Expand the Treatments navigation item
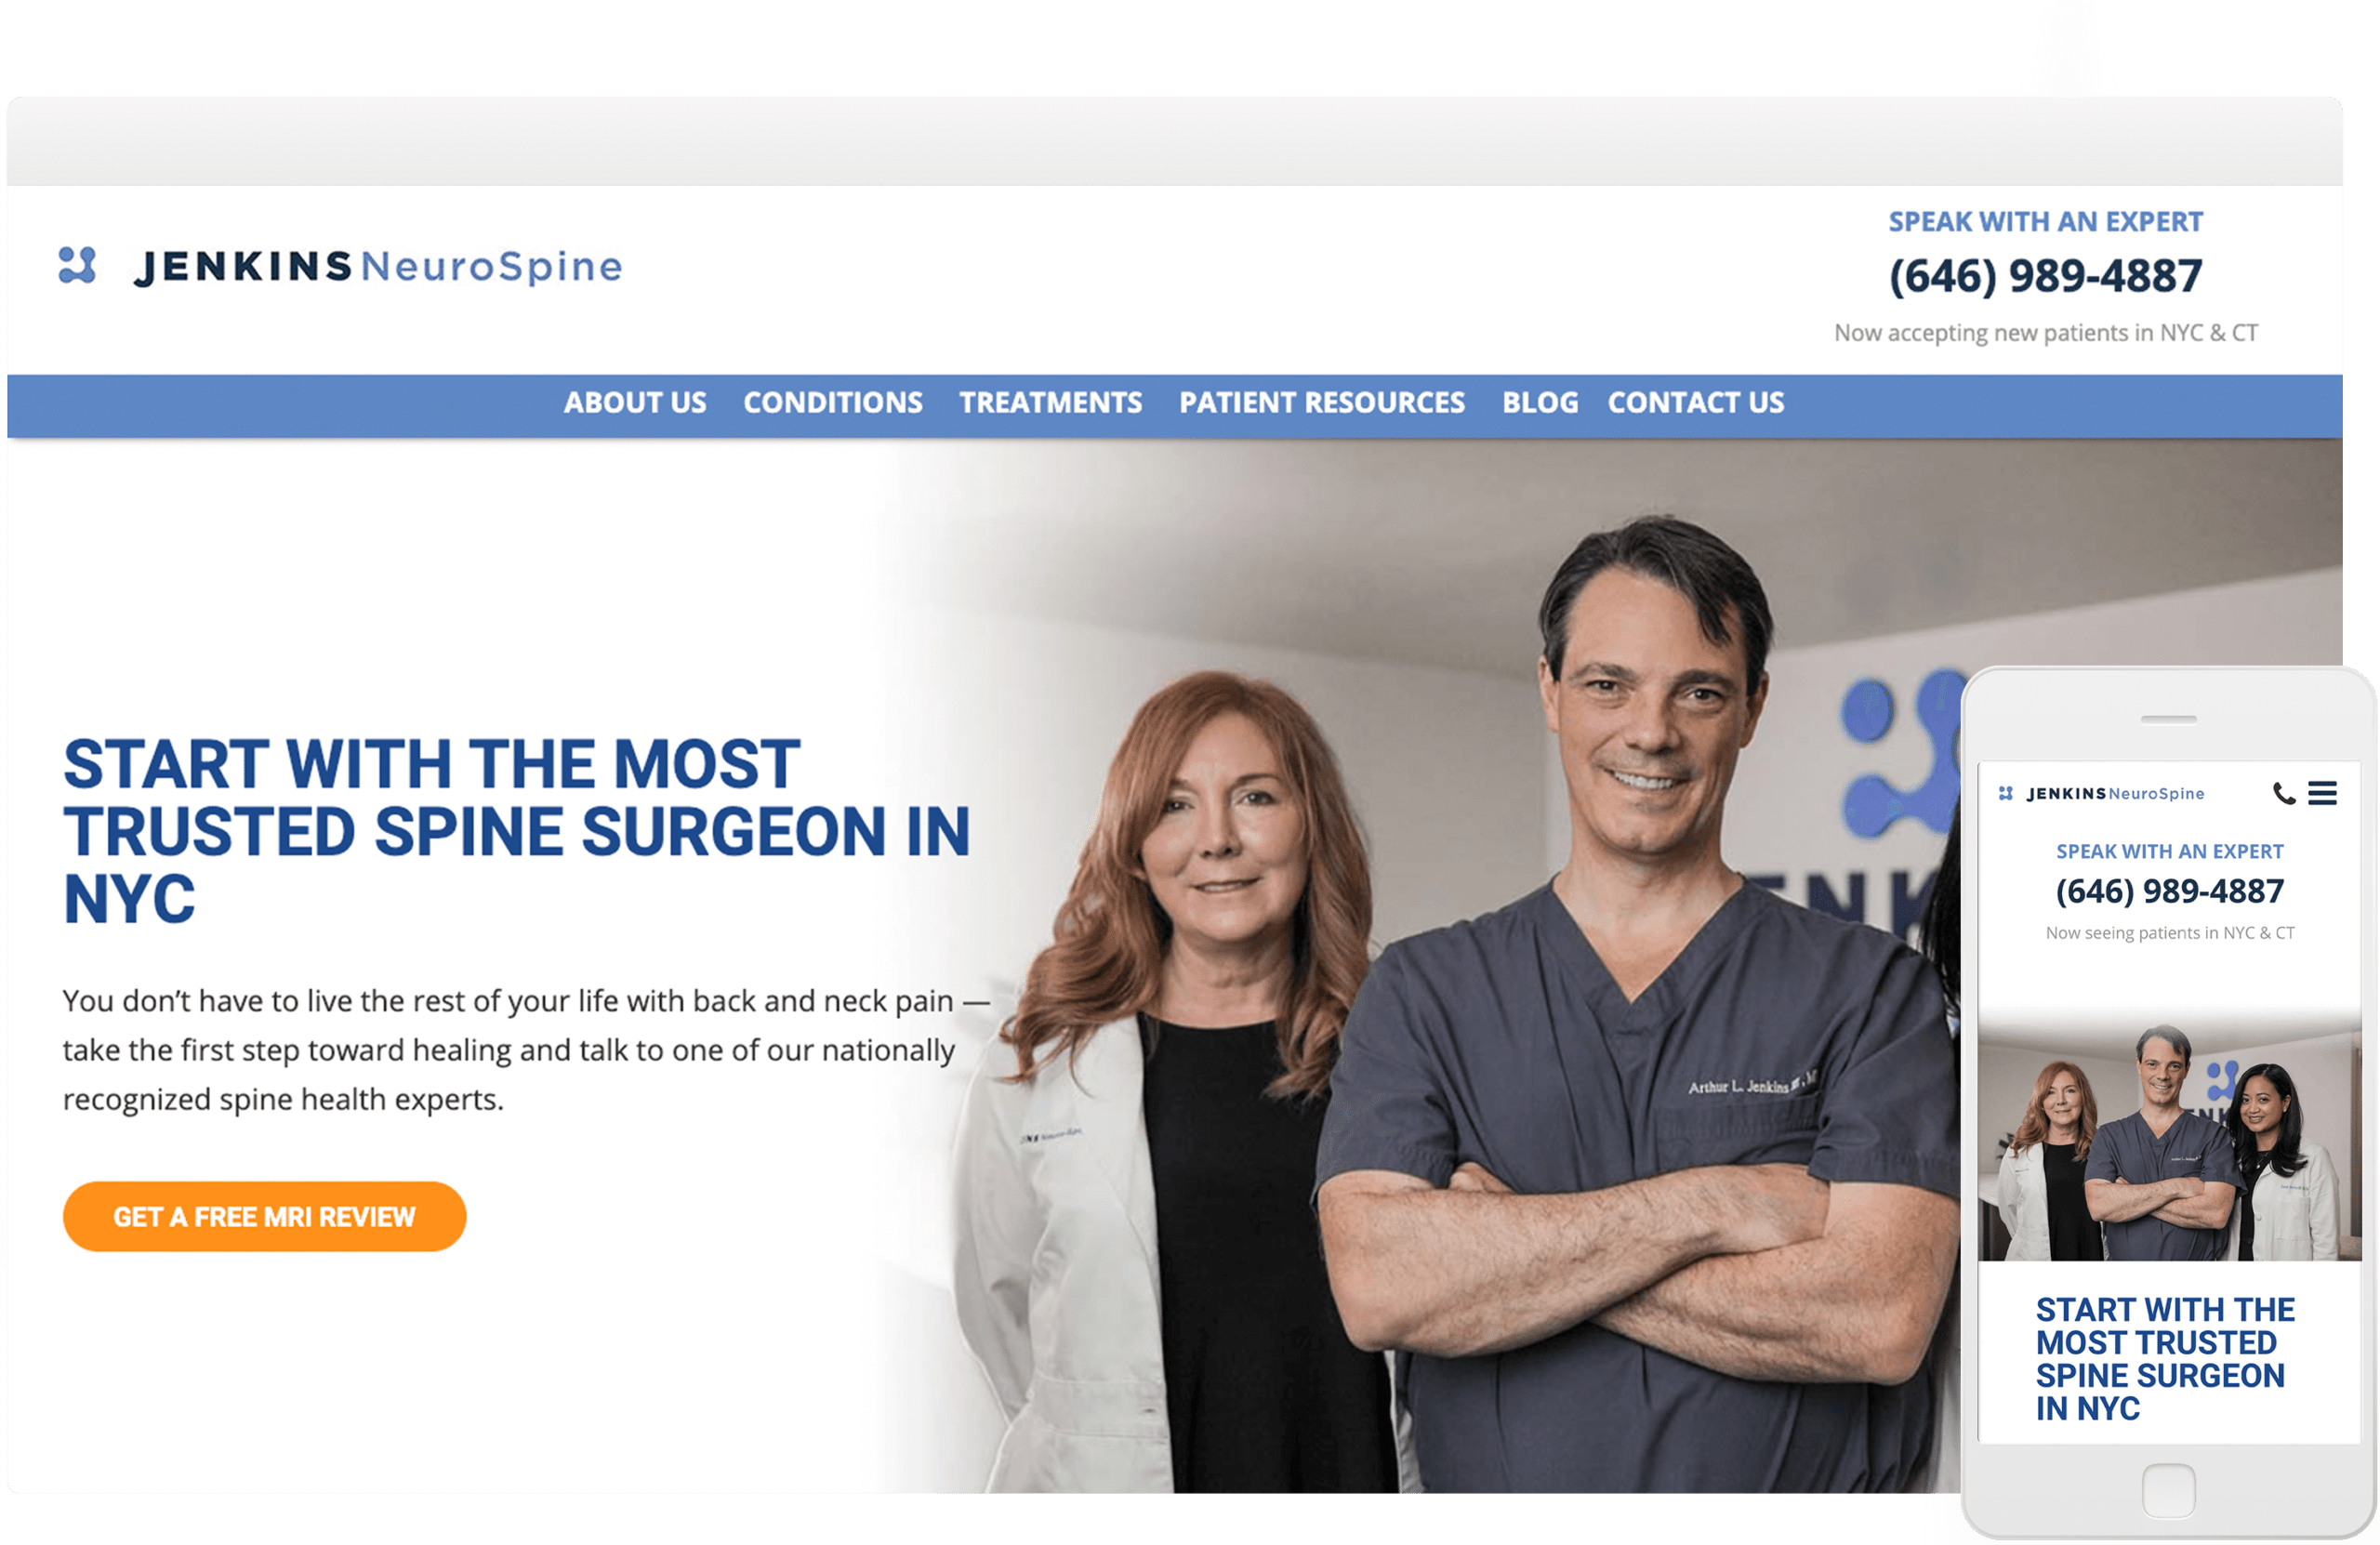 1050,403
